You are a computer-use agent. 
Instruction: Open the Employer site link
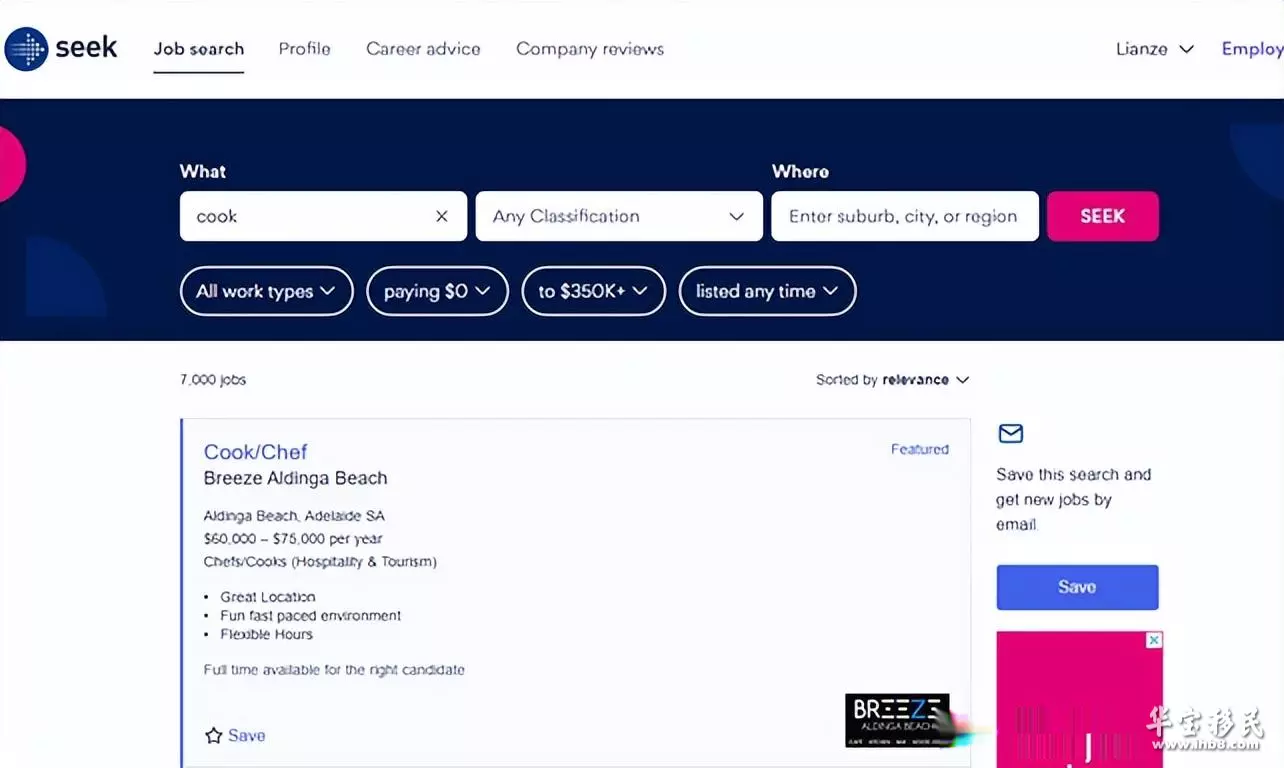coord(1253,49)
